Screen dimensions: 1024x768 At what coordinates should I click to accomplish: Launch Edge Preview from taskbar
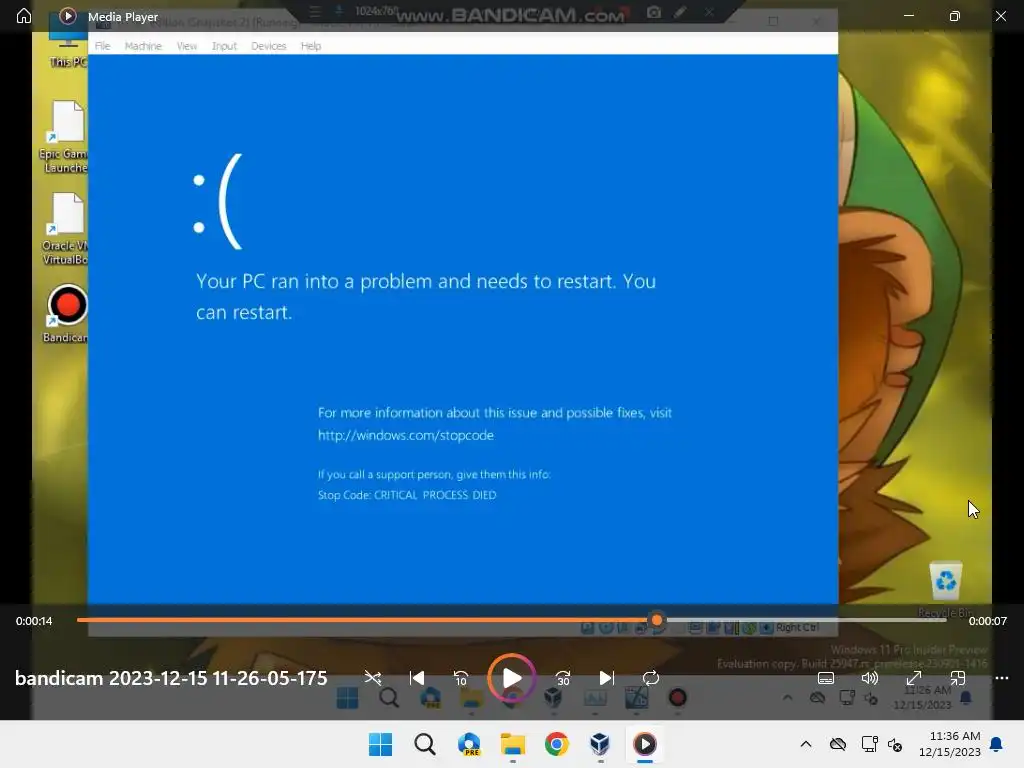point(469,744)
